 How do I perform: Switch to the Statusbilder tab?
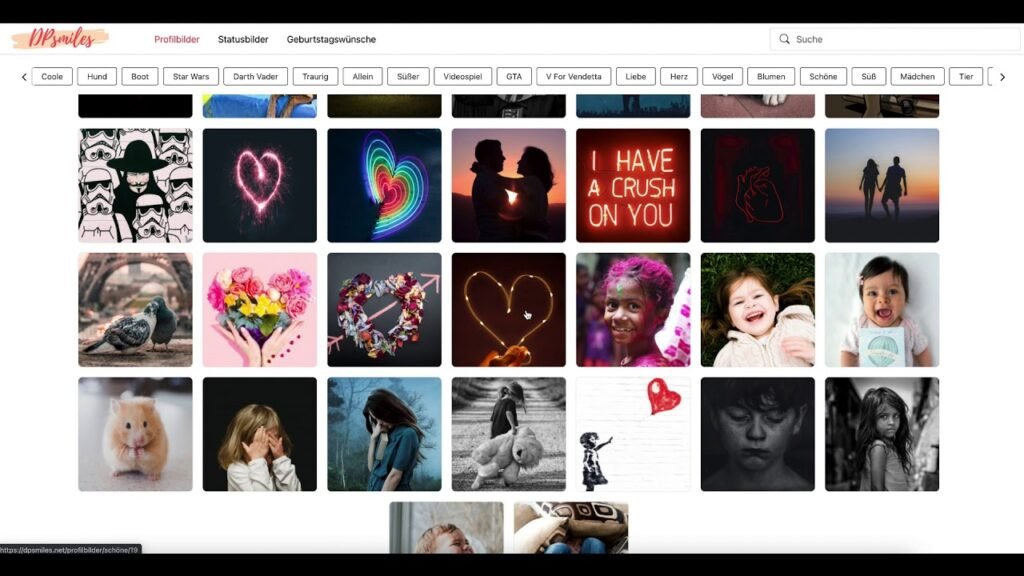[242, 39]
